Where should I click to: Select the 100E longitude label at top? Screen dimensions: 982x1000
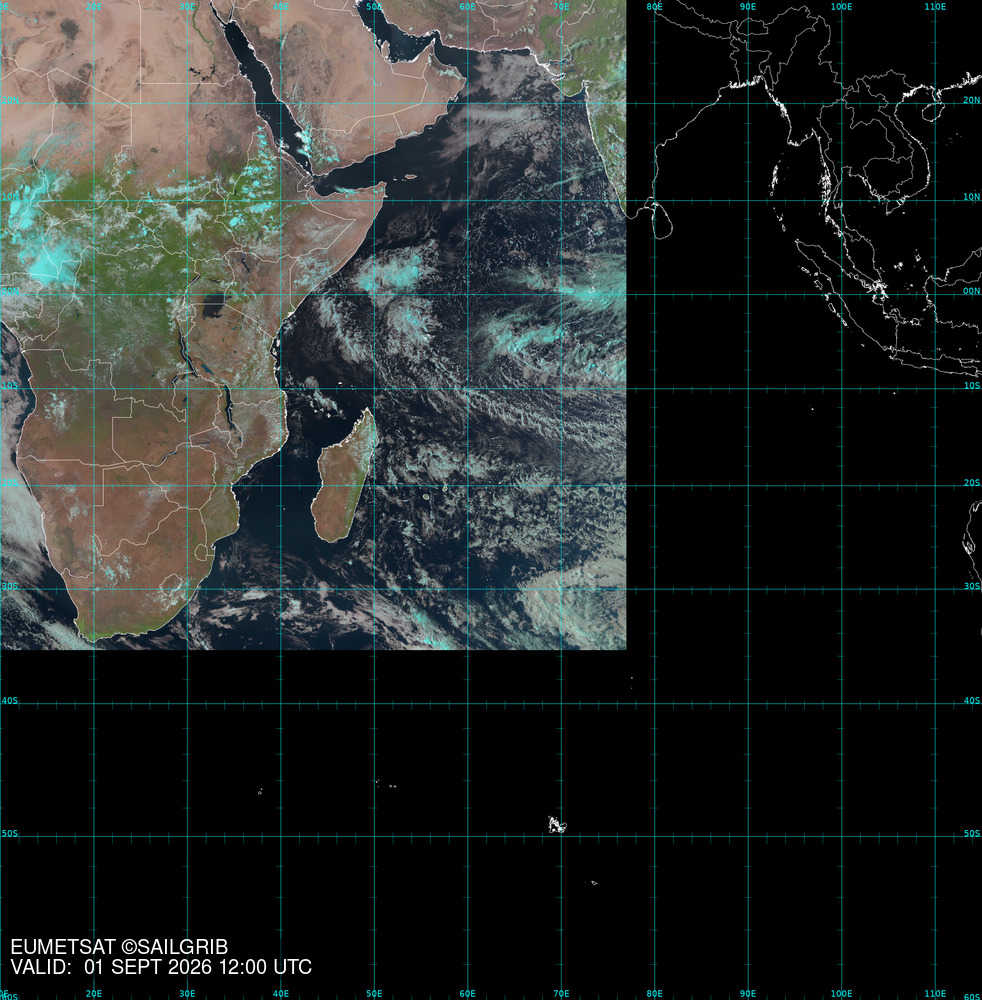(841, 6)
